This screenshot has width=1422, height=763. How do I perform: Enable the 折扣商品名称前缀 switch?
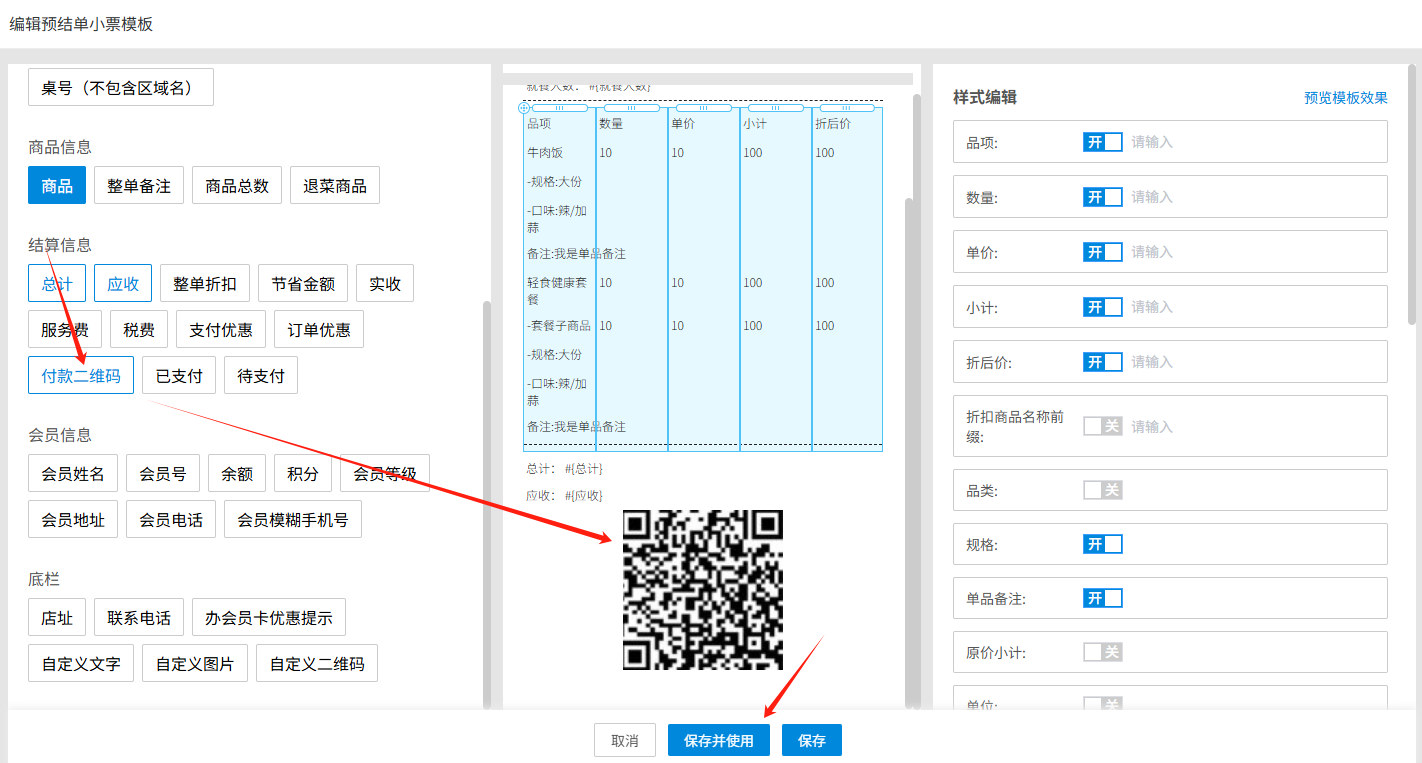(1103, 426)
